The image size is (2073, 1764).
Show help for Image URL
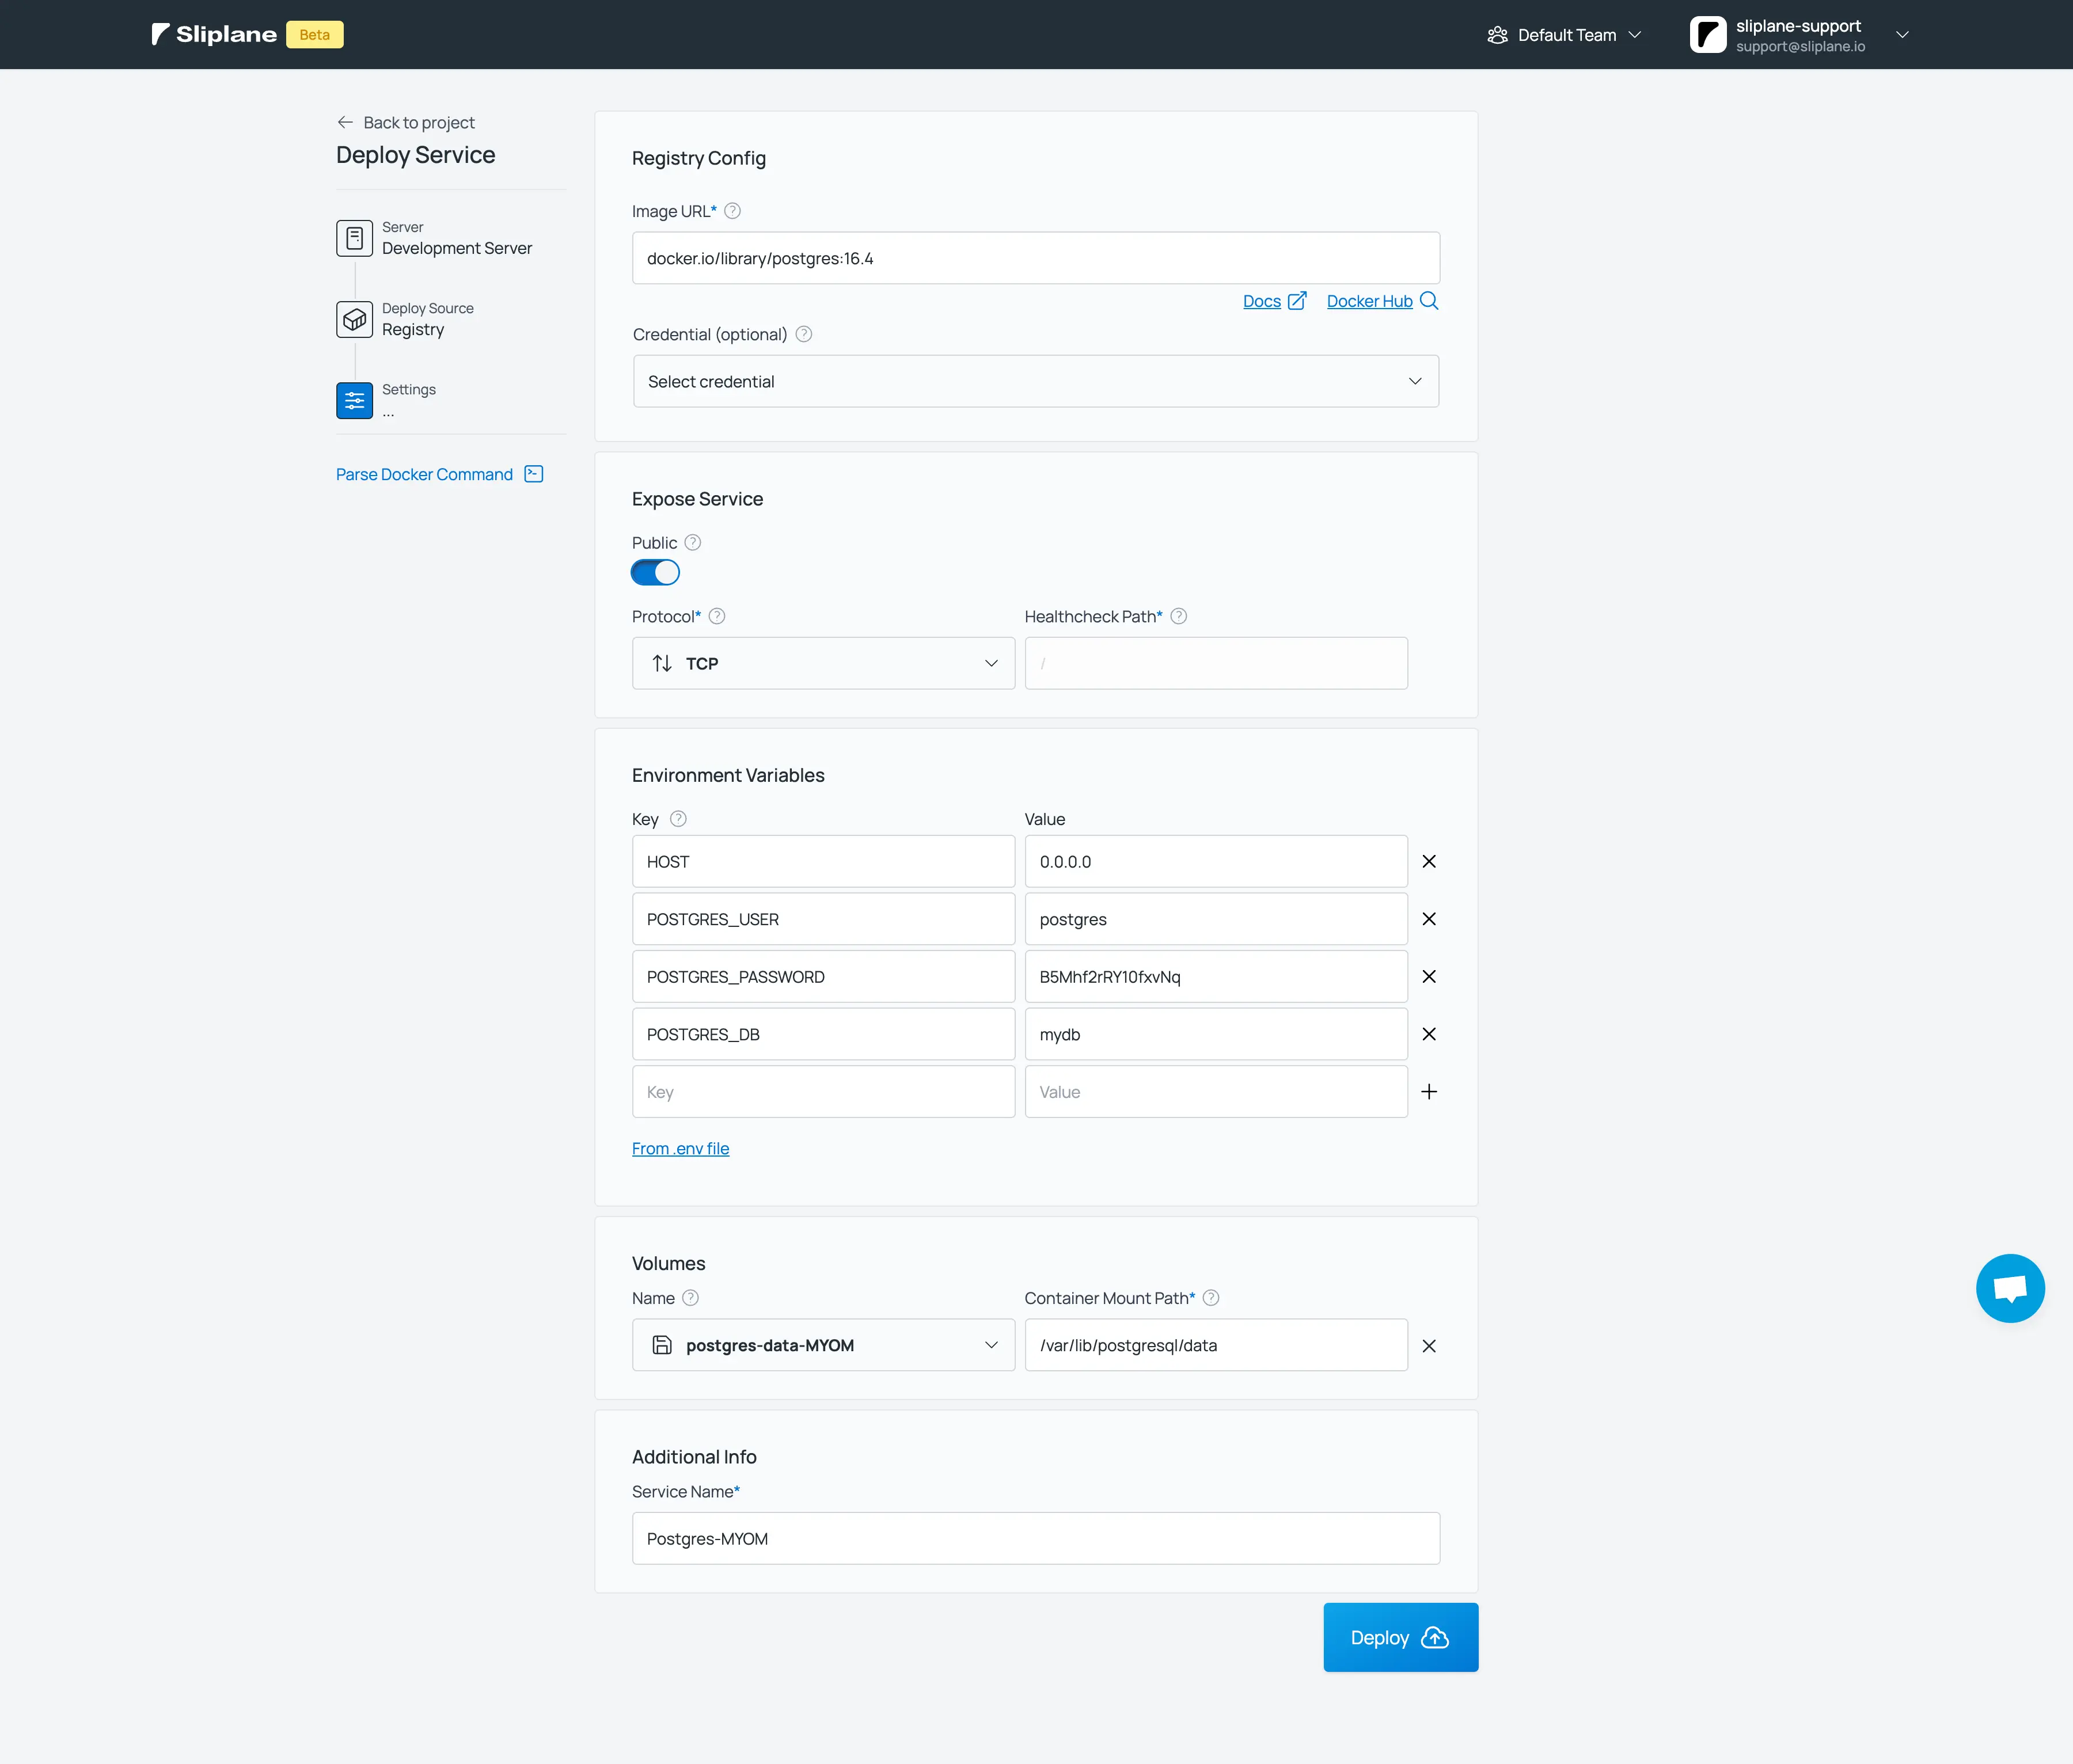732,211
